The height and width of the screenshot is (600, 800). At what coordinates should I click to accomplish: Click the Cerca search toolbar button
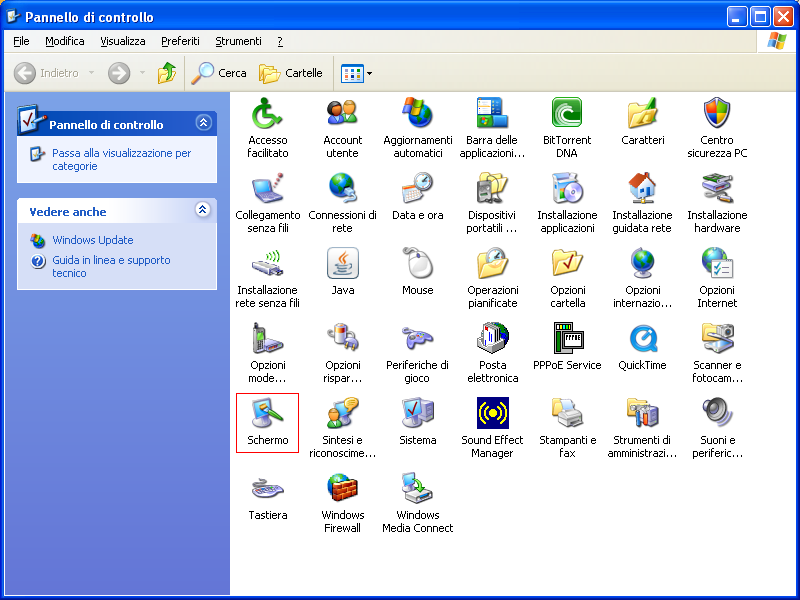click(x=219, y=73)
